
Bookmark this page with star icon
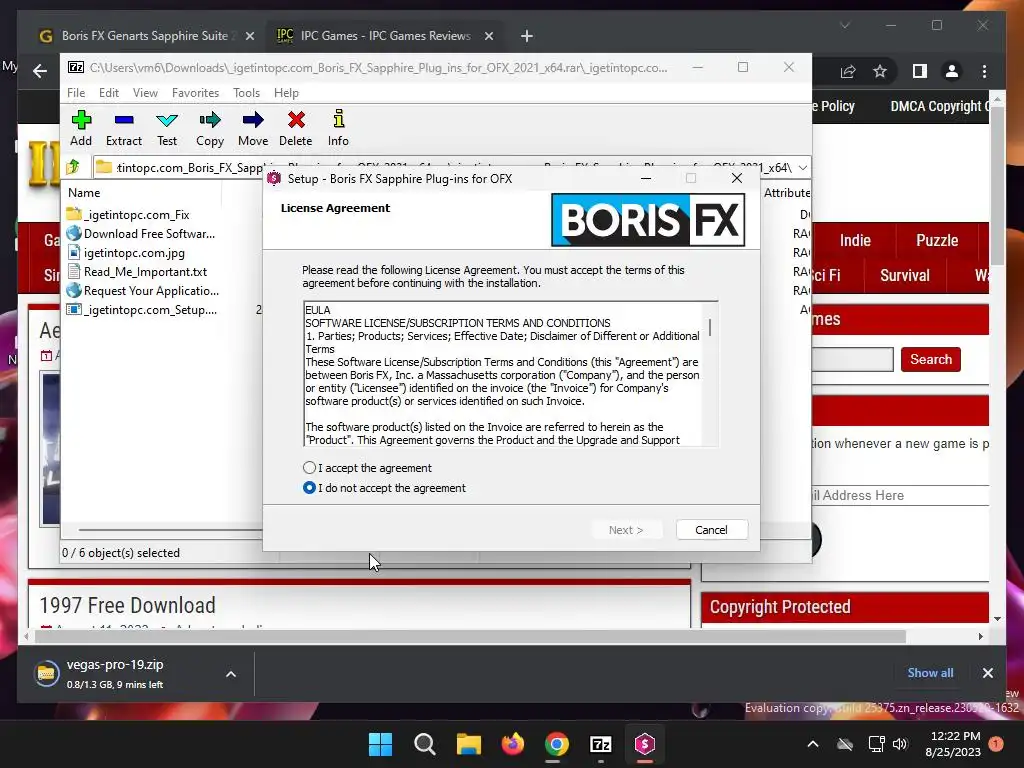(x=880, y=71)
